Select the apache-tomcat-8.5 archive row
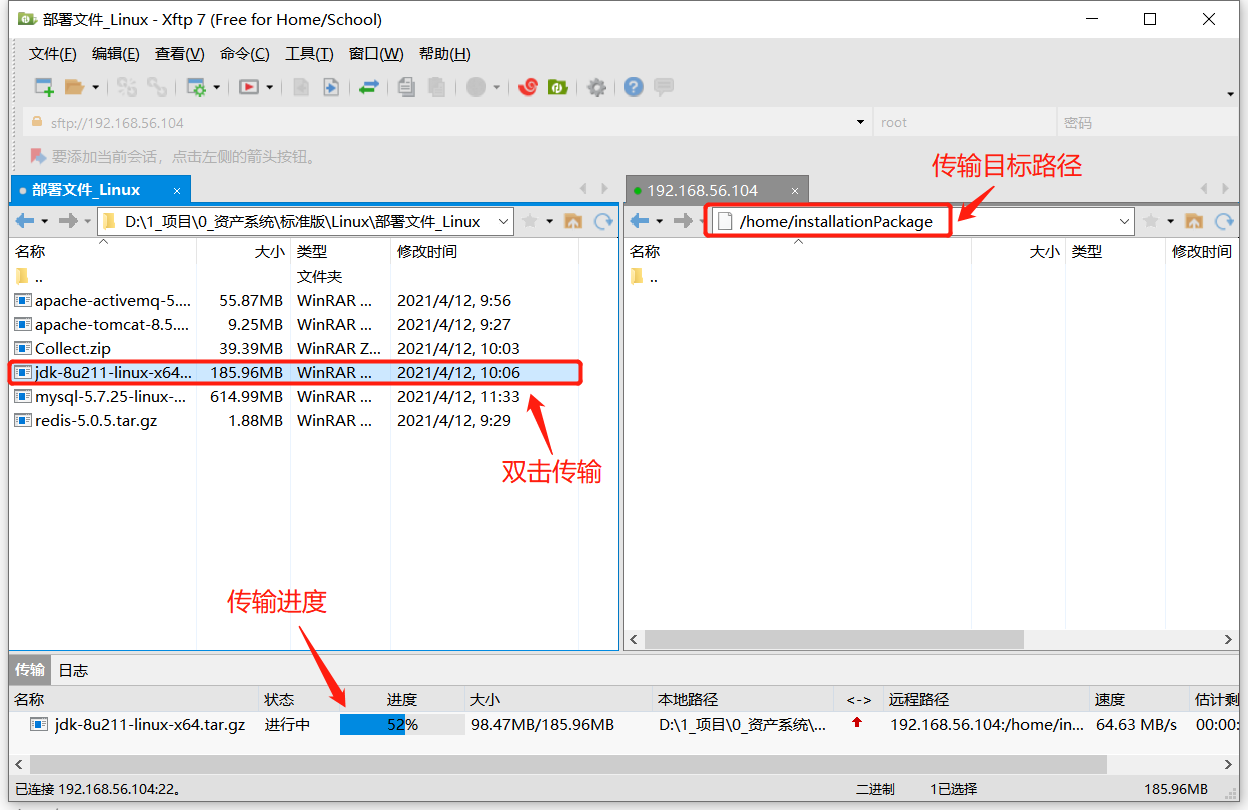This screenshot has width=1248, height=810. (x=296, y=324)
